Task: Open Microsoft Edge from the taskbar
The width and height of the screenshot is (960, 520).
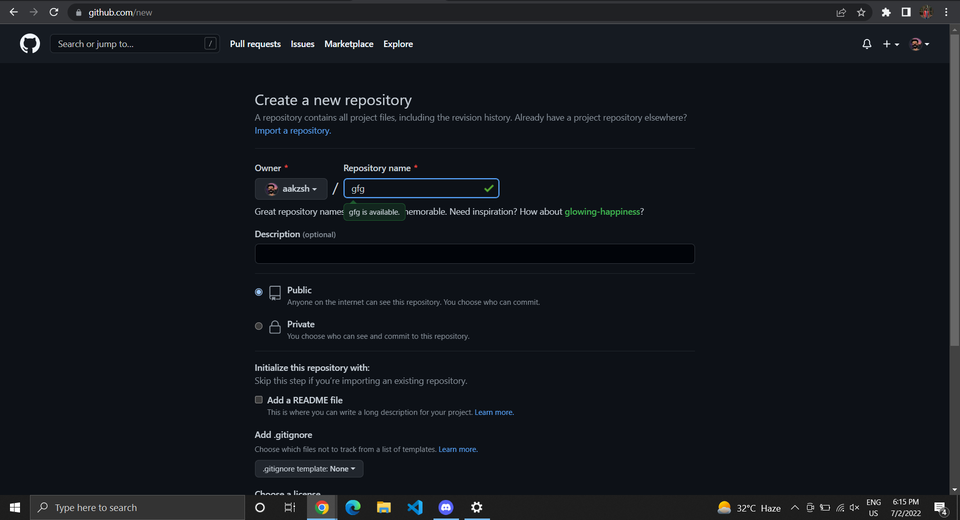Action: click(353, 507)
